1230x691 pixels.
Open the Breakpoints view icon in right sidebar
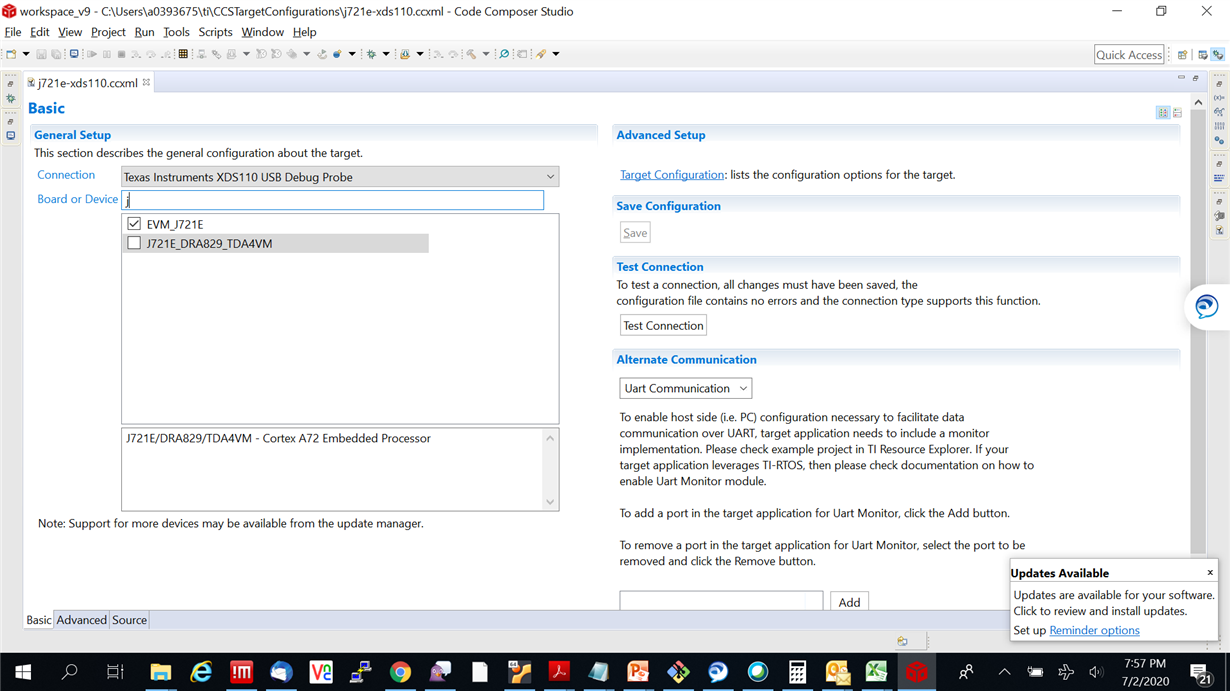coord(1219,141)
